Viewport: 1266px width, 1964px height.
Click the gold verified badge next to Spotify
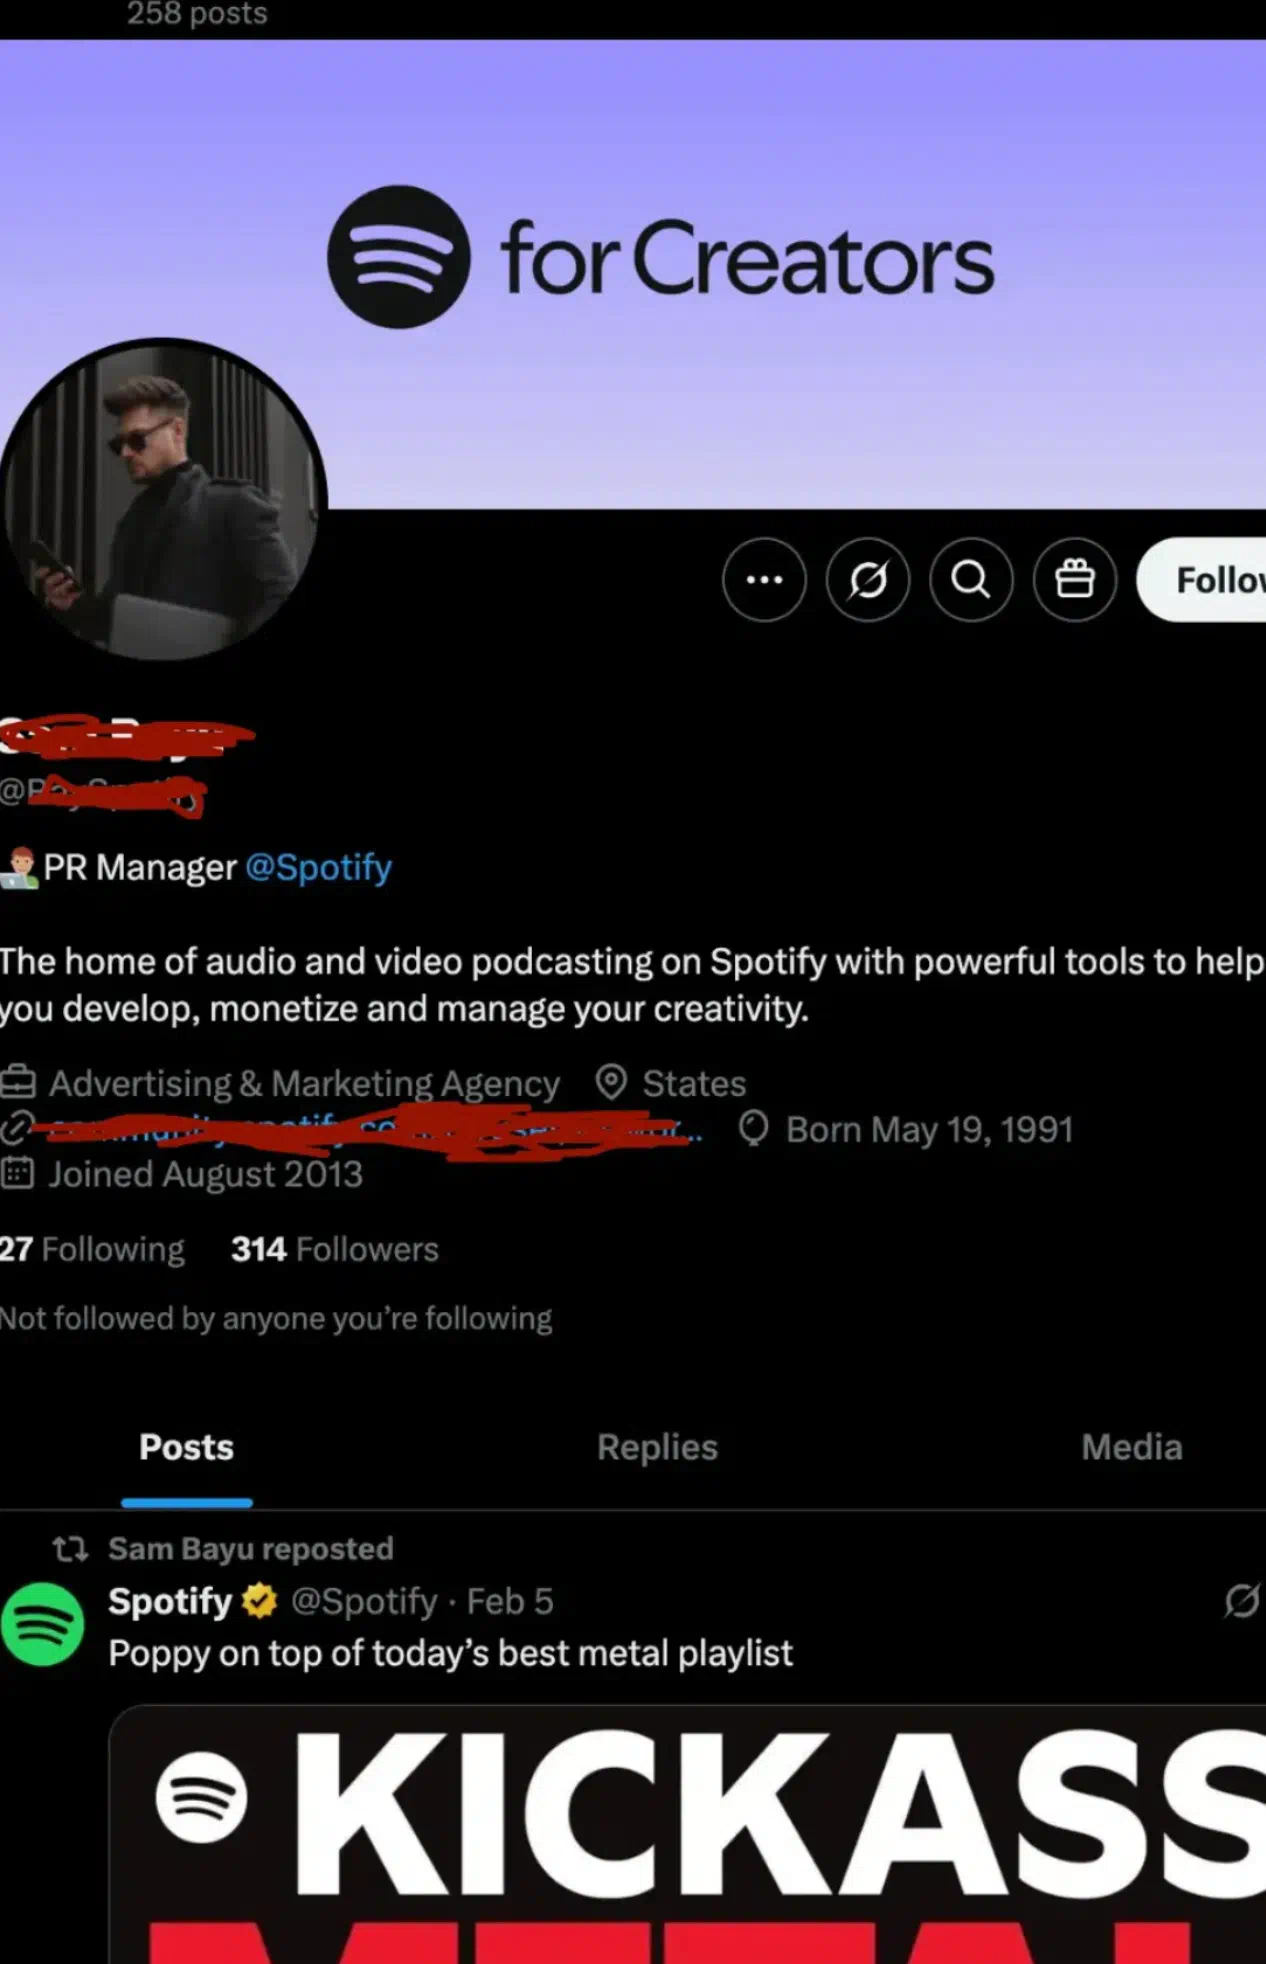[x=260, y=1601]
